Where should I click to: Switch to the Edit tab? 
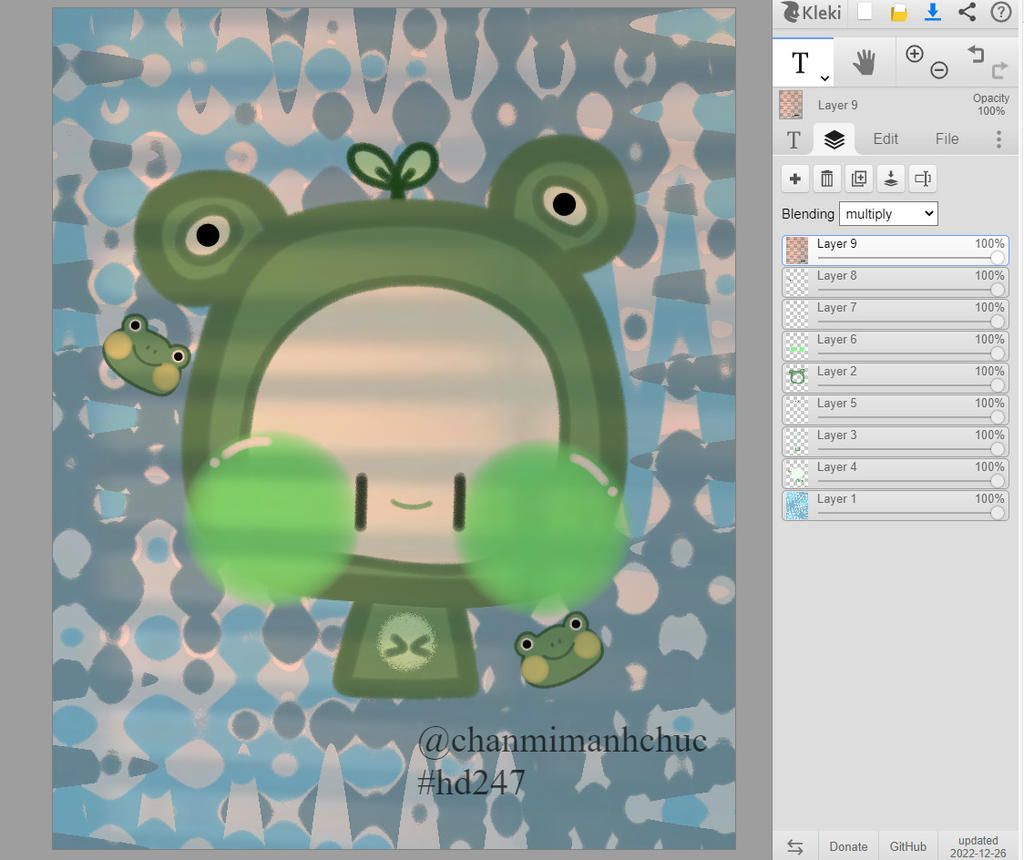[x=885, y=139]
